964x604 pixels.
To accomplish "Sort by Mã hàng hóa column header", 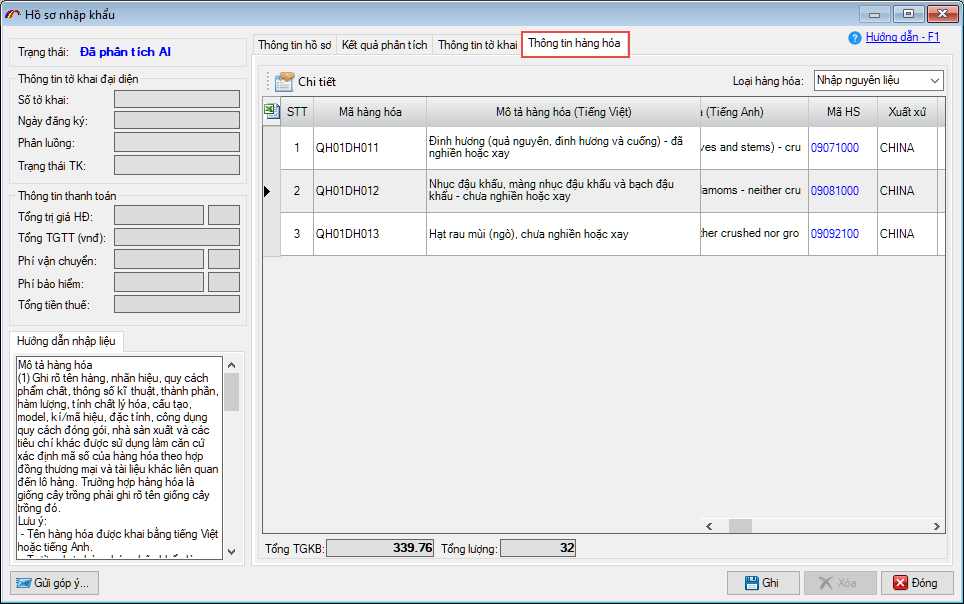I will coord(370,112).
